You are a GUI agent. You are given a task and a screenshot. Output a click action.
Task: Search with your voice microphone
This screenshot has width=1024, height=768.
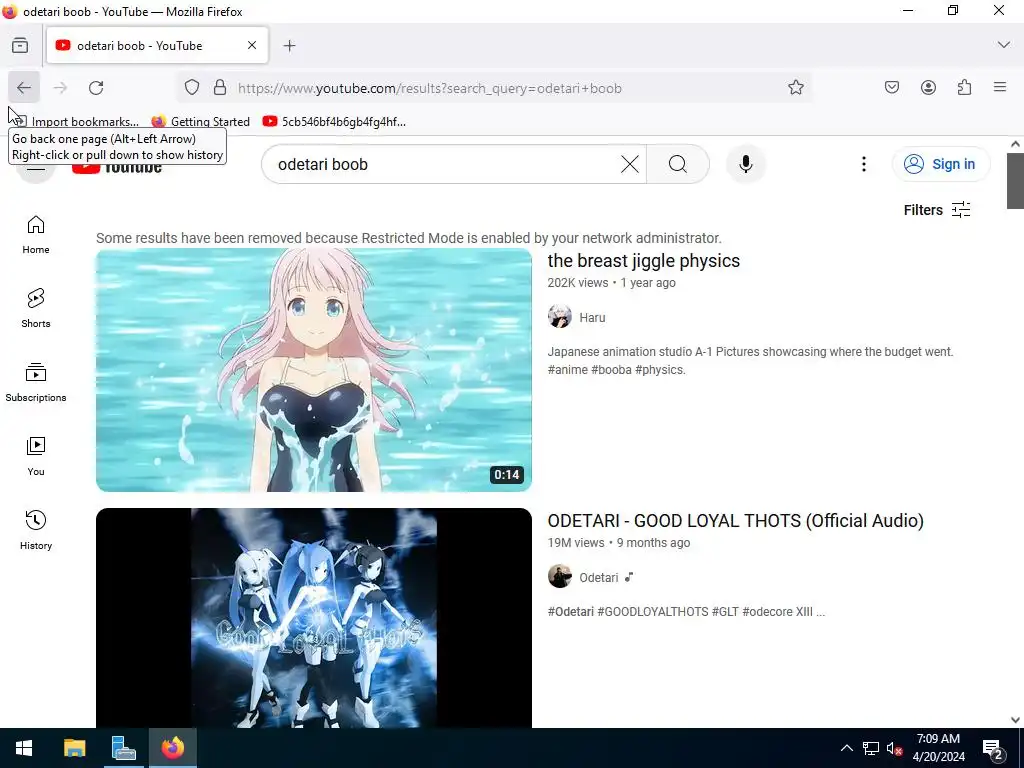(x=746, y=164)
